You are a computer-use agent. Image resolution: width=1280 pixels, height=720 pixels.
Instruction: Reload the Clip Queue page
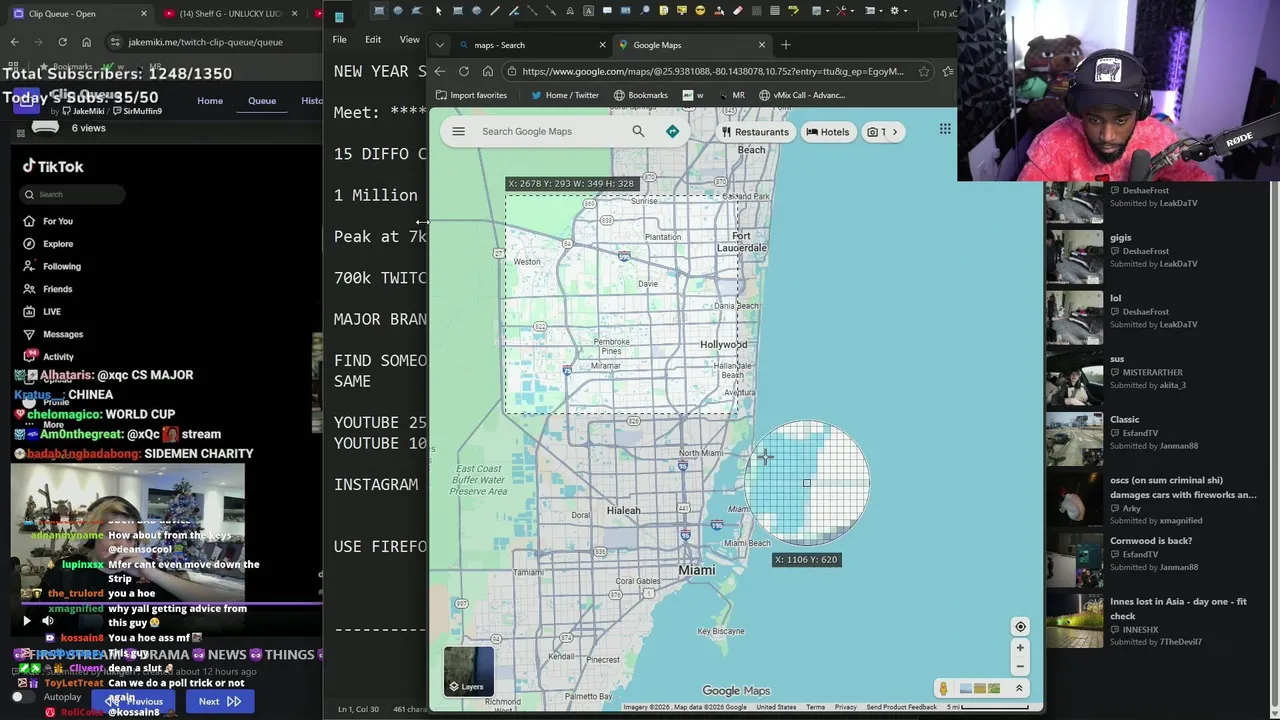[62, 42]
